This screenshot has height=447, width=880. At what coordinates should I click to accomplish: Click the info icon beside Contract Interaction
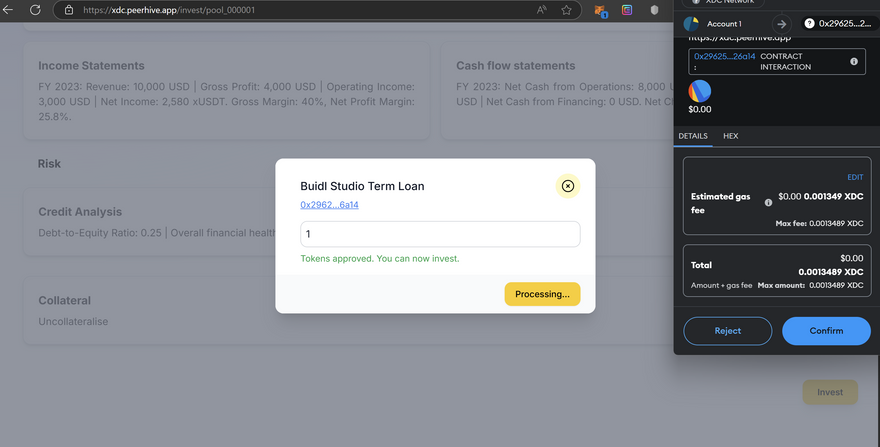(854, 62)
